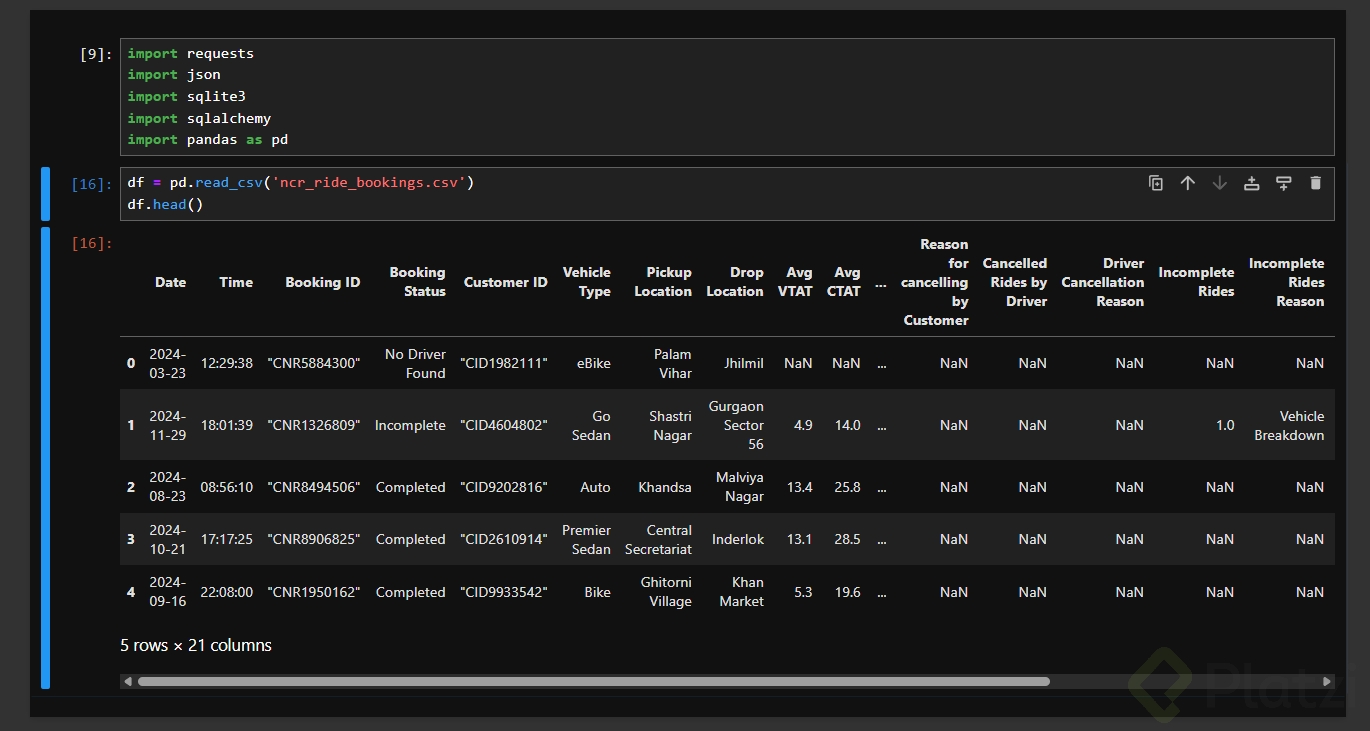
Task: Delete the selected cell with the trash icon
Action: 1316,183
